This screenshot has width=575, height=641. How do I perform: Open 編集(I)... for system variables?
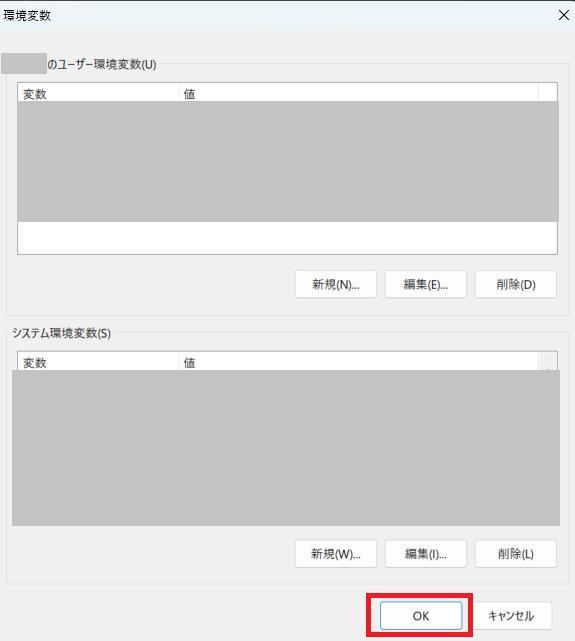(x=425, y=554)
